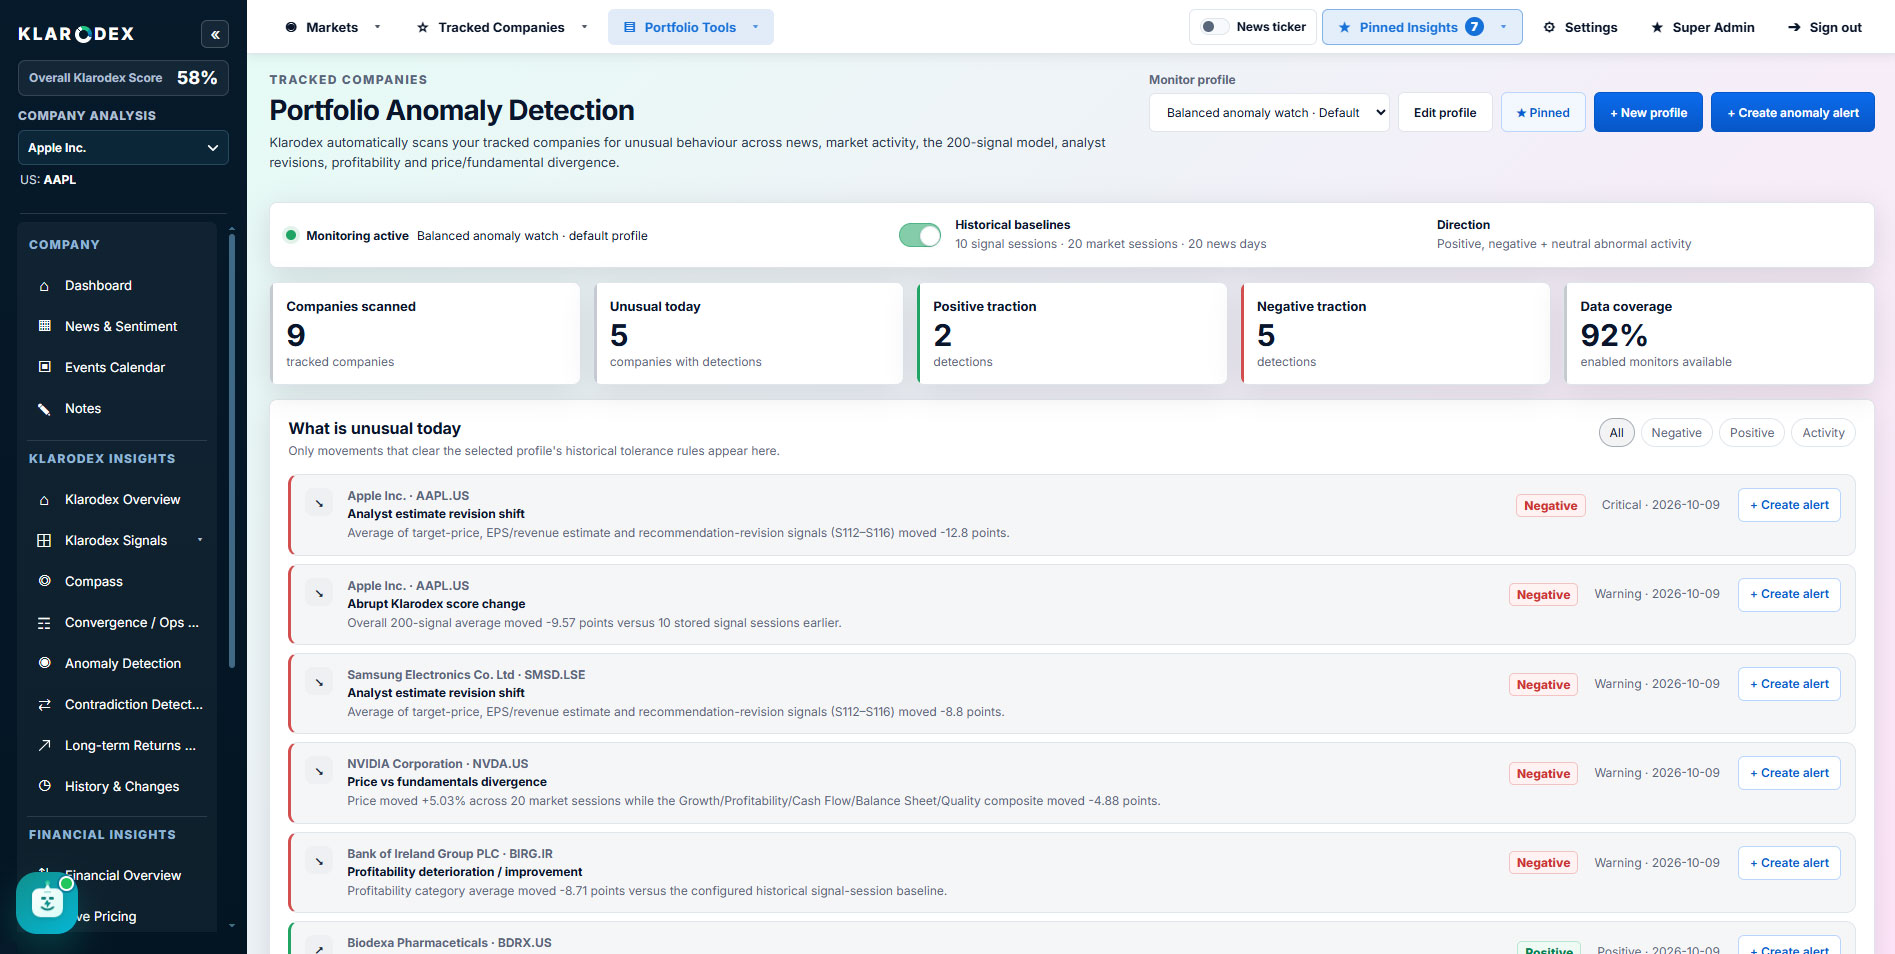Click the Convergence / Ops icon
The height and width of the screenshot is (954, 1895).
pyautogui.click(x=44, y=623)
